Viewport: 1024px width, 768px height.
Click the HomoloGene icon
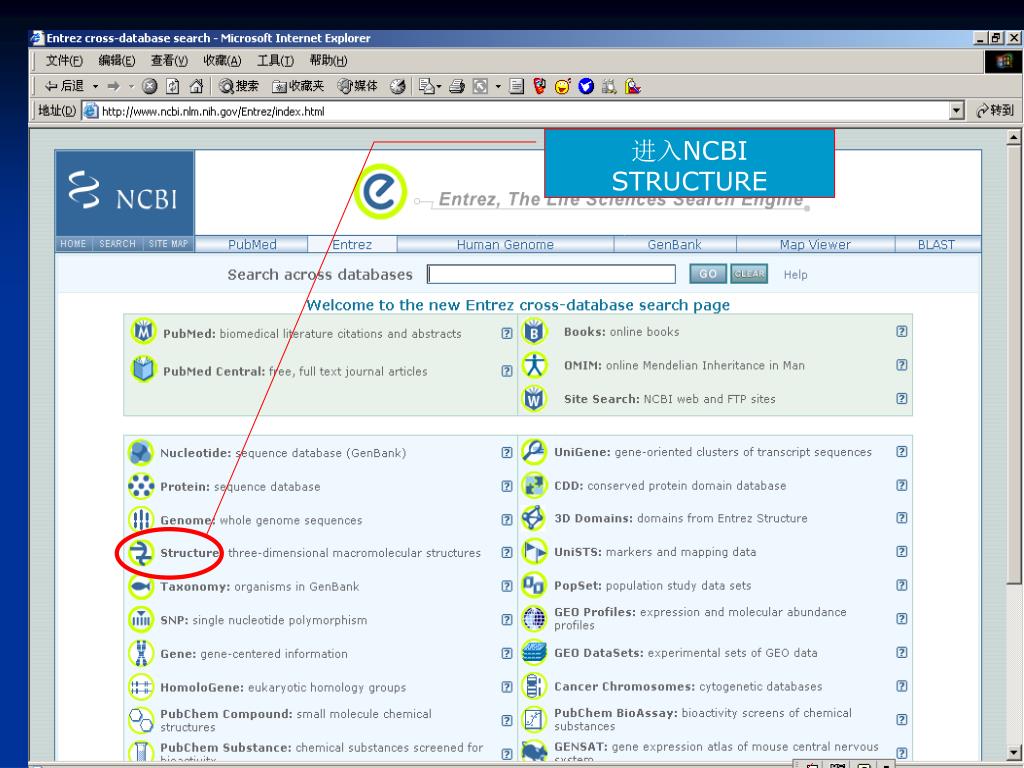click(x=141, y=687)
